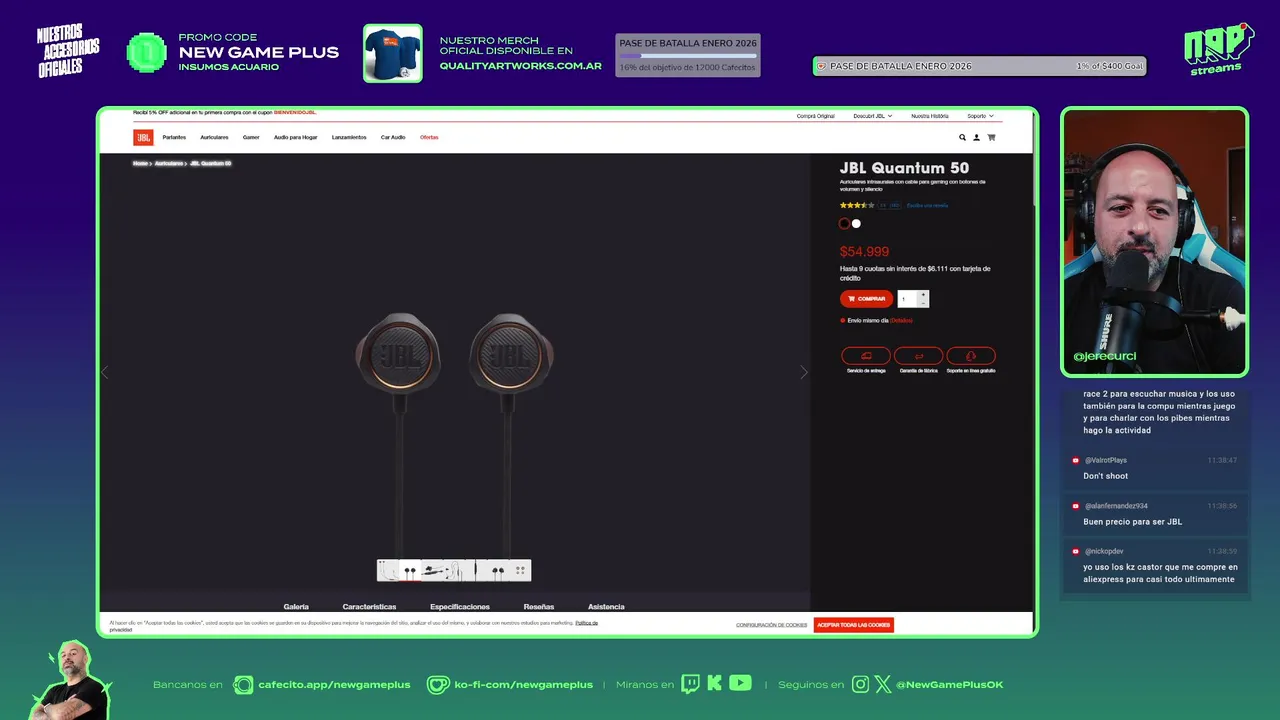1280x720 pixels.
Task: Expand the Soporte dropdown
Action: pos(980,116)
